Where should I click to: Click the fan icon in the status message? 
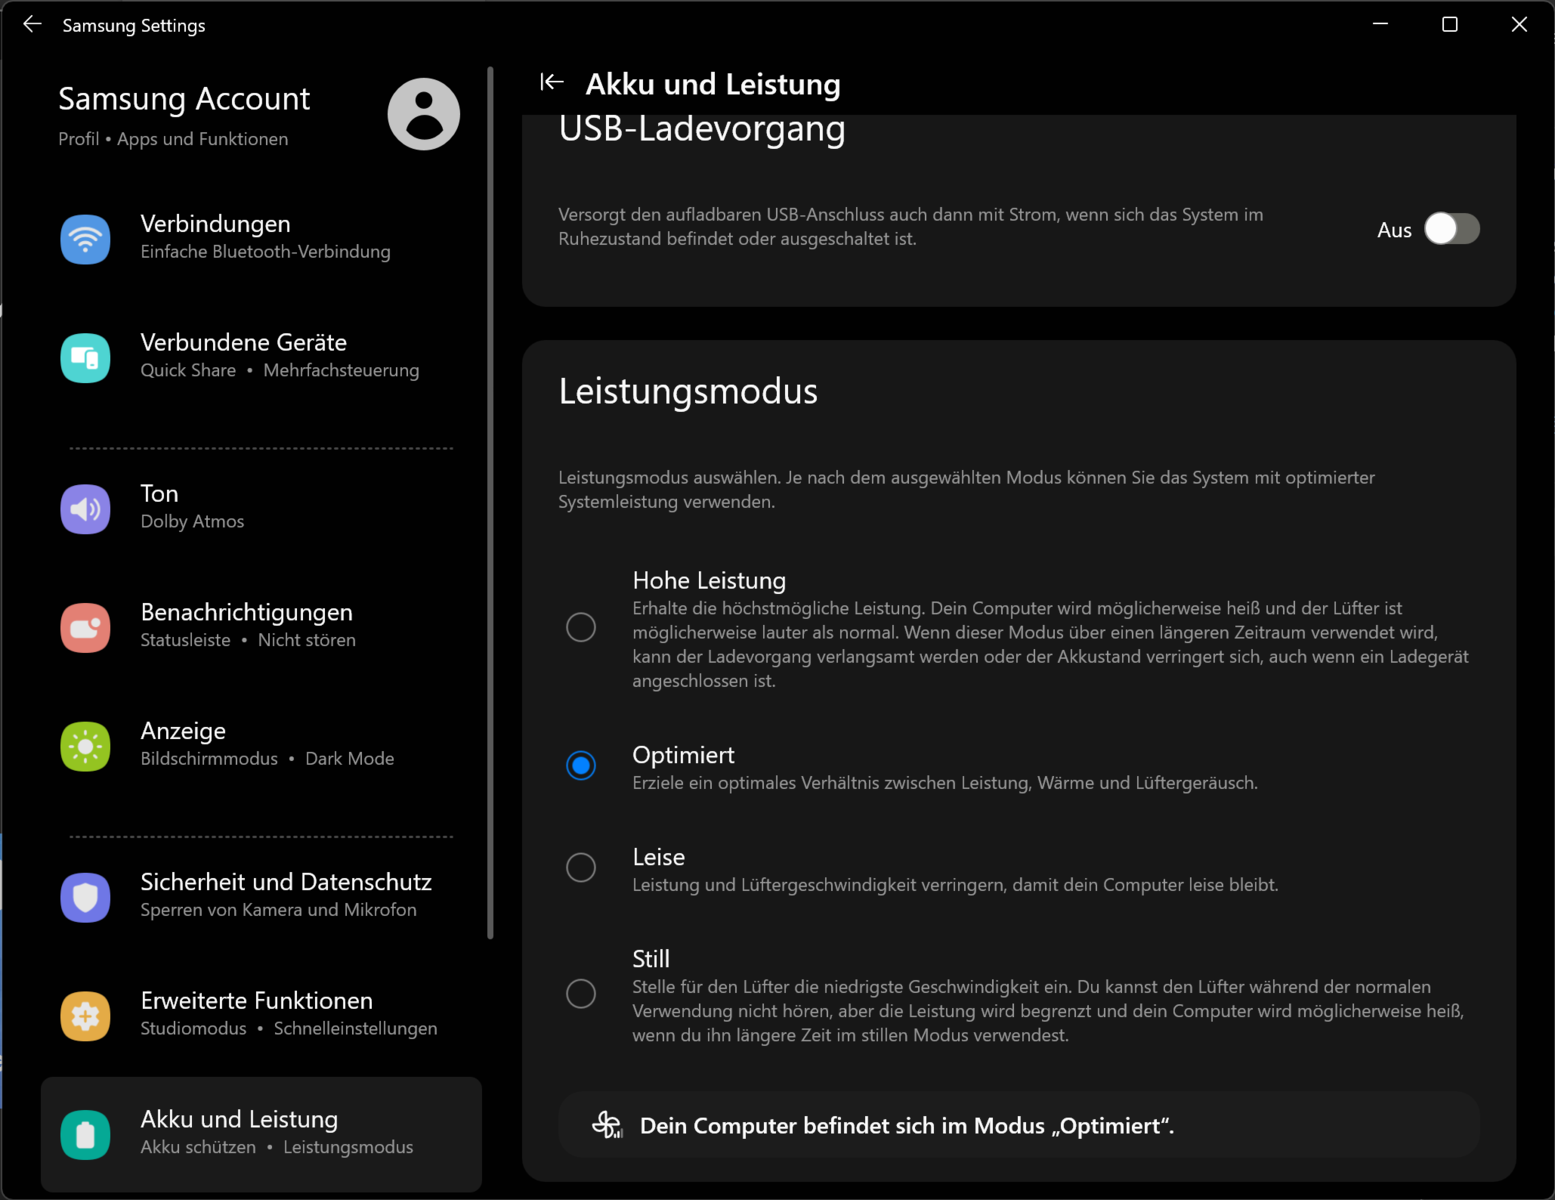[607, 1125]
